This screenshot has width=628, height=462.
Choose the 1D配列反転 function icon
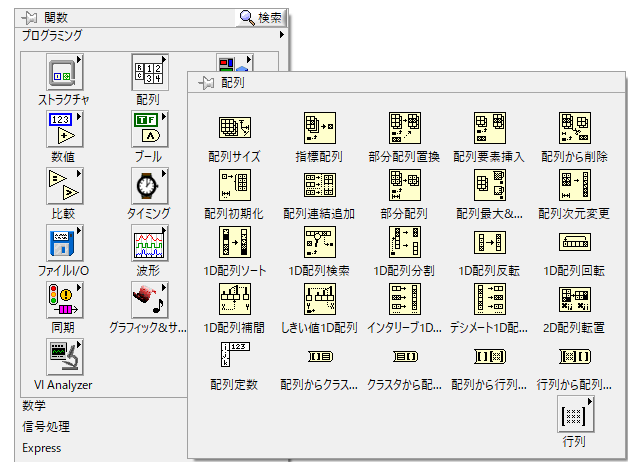point(489,244)
